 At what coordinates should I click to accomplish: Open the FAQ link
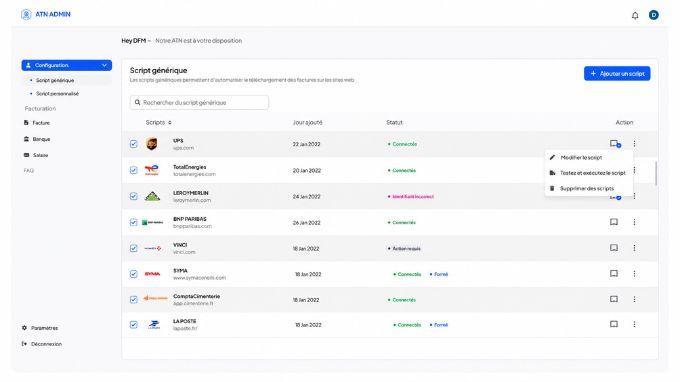[29, 170]
